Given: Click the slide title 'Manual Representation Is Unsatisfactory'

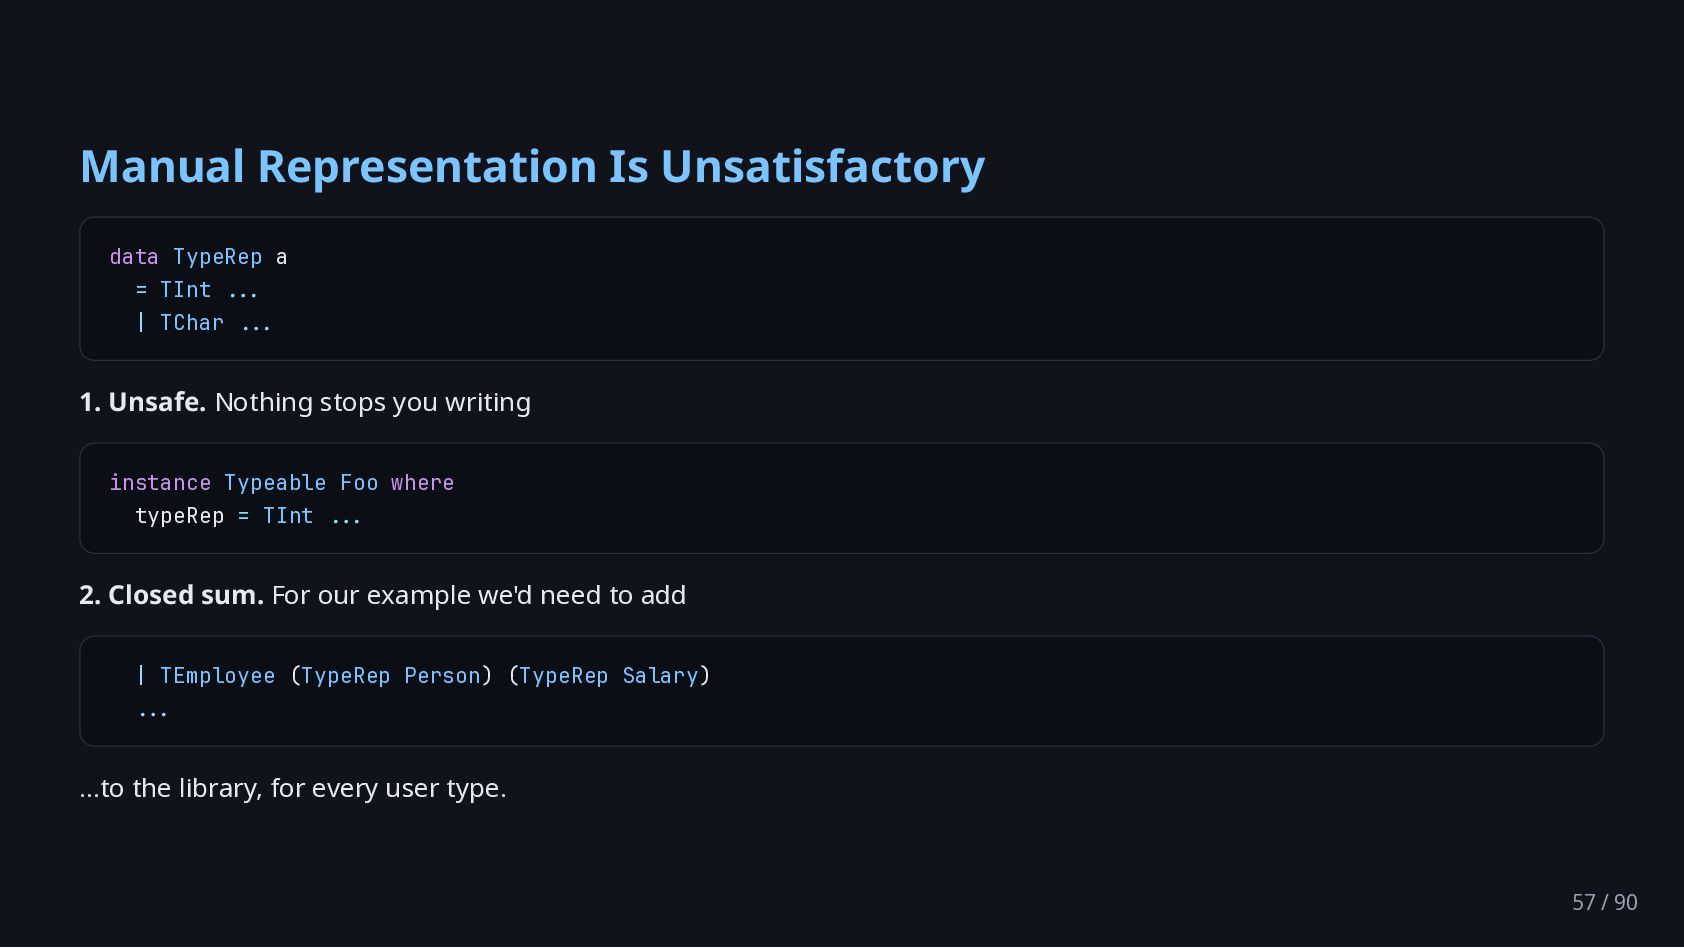Looking at the screenshot, I should click(x=532, y=167).
